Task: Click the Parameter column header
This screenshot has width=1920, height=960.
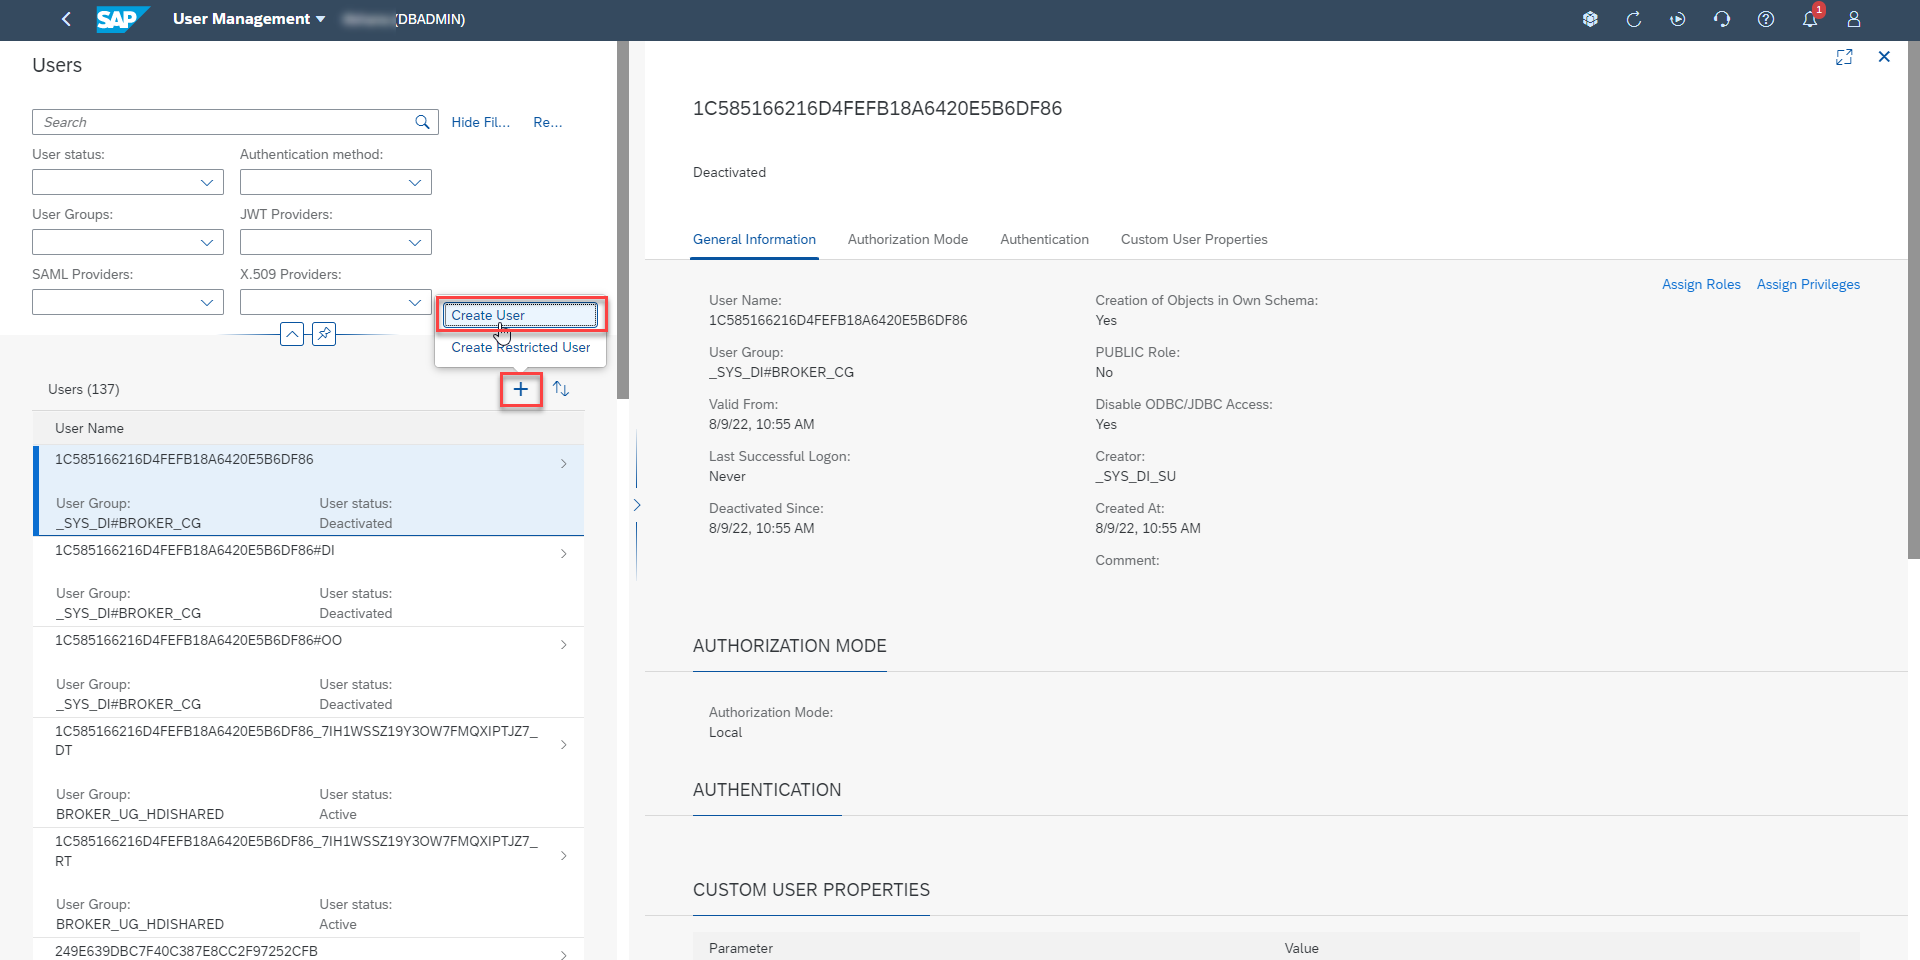Action: (741, 948)
